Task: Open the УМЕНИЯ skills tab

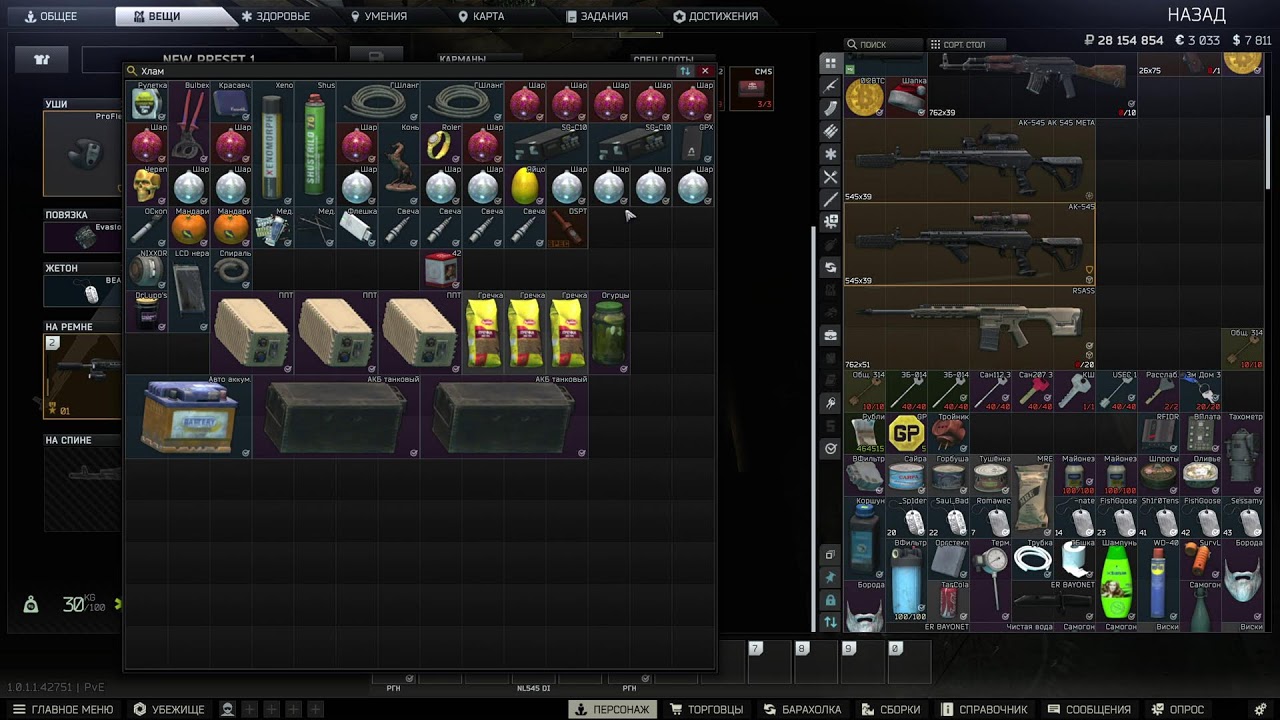Action: (x=378, y=16)
